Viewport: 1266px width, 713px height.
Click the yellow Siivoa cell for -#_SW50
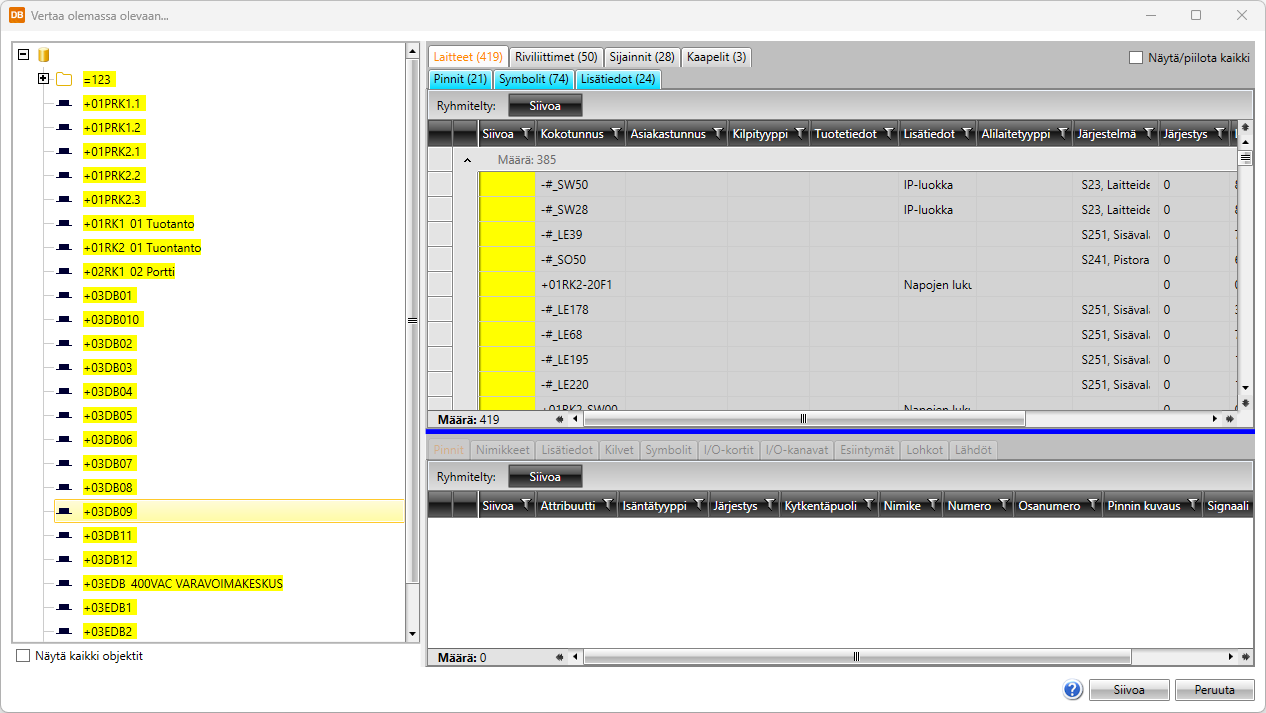pyautogui.click(x=507, y=185)
